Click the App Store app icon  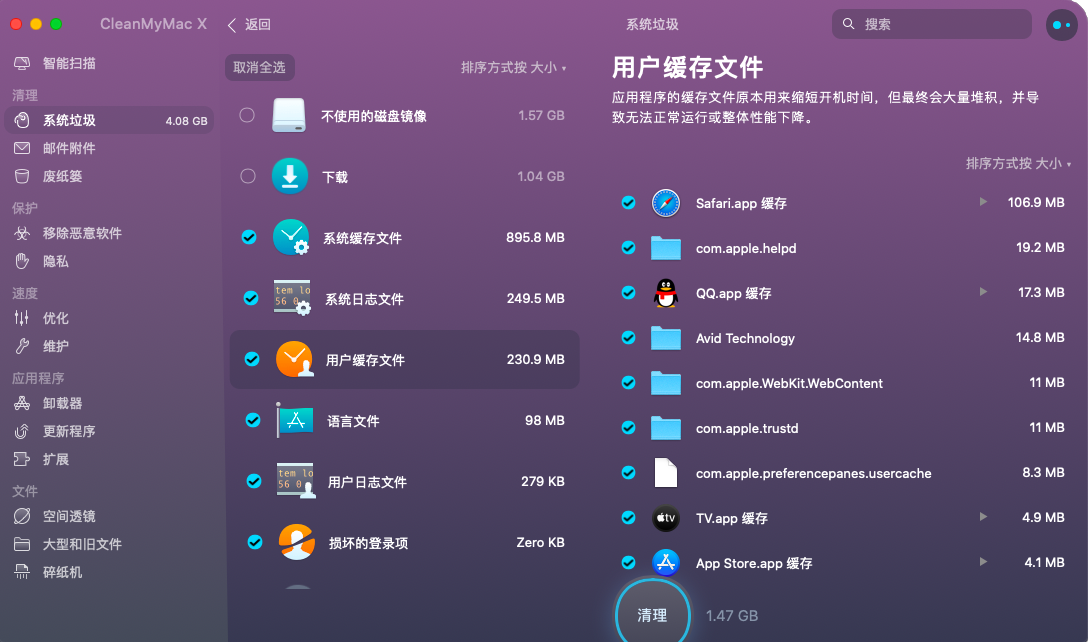[665, 563]
